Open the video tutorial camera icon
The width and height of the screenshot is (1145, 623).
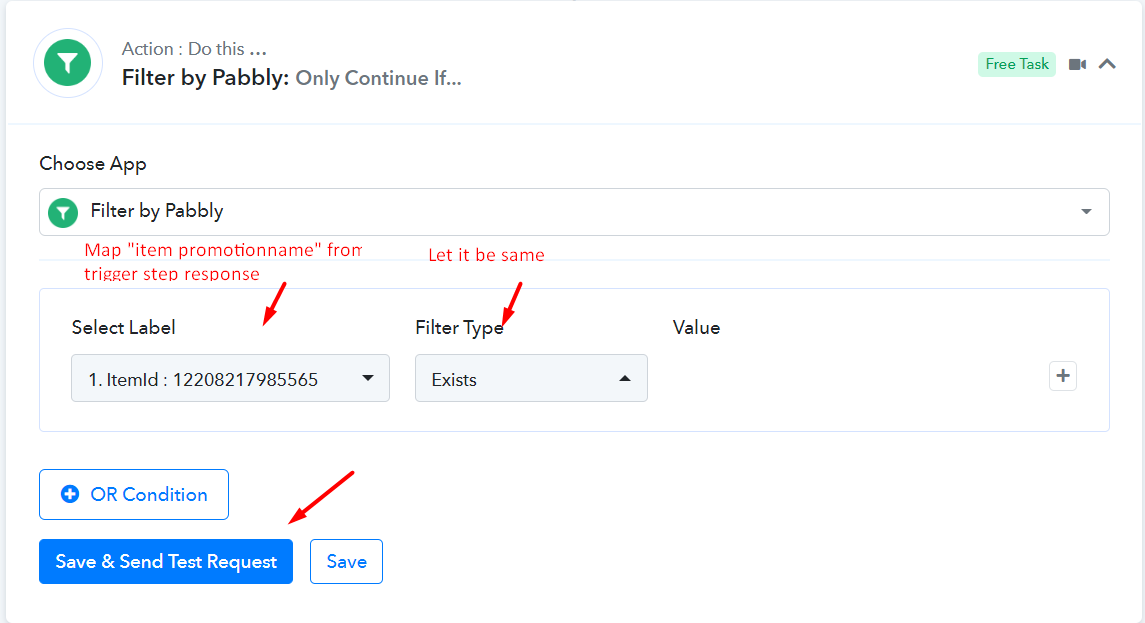click(1077, 64)
